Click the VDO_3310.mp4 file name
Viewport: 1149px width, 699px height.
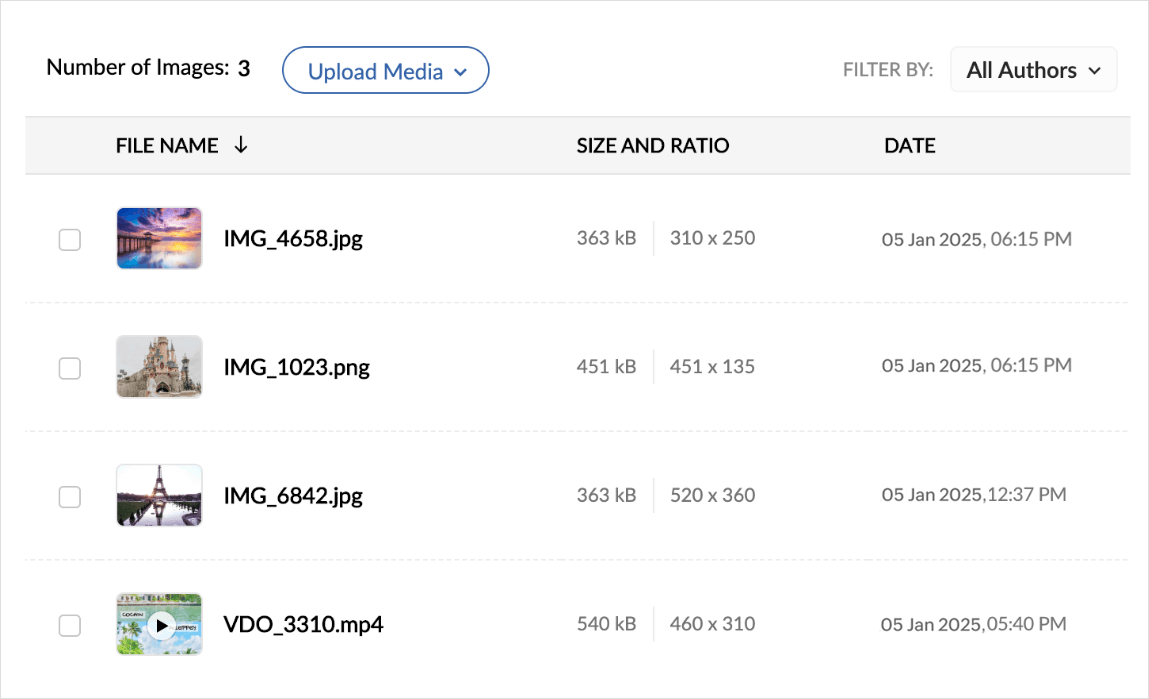point(303,626)
